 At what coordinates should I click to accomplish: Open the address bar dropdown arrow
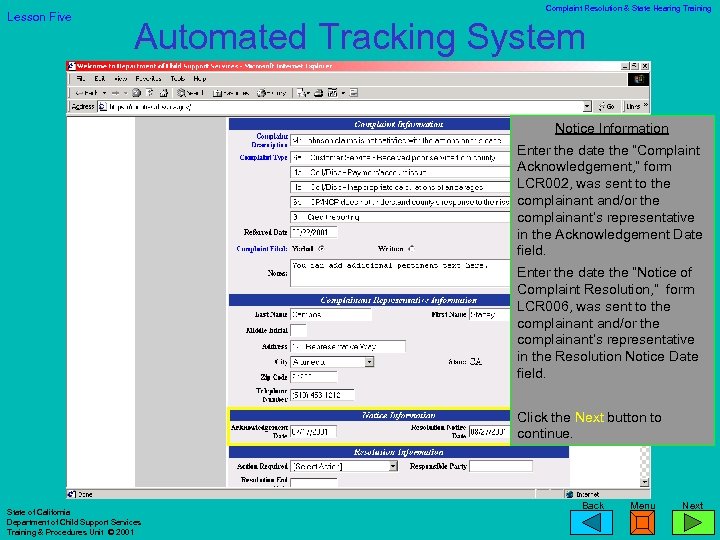587,107
